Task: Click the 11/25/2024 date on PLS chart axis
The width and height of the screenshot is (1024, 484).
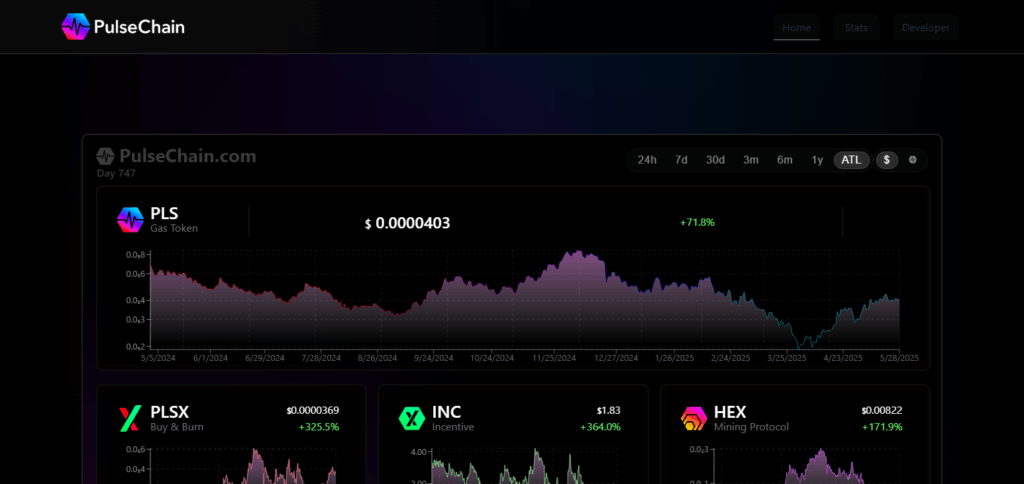Action: (x=554, y=359)
